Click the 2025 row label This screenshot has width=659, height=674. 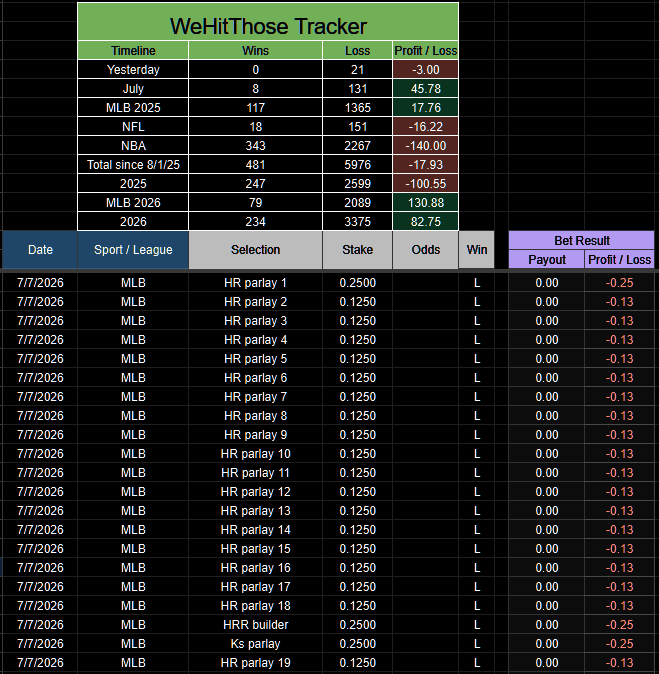point(133,184)
